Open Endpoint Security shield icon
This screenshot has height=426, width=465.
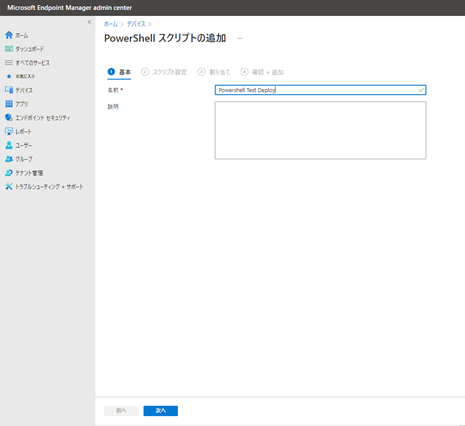point(9,118)
